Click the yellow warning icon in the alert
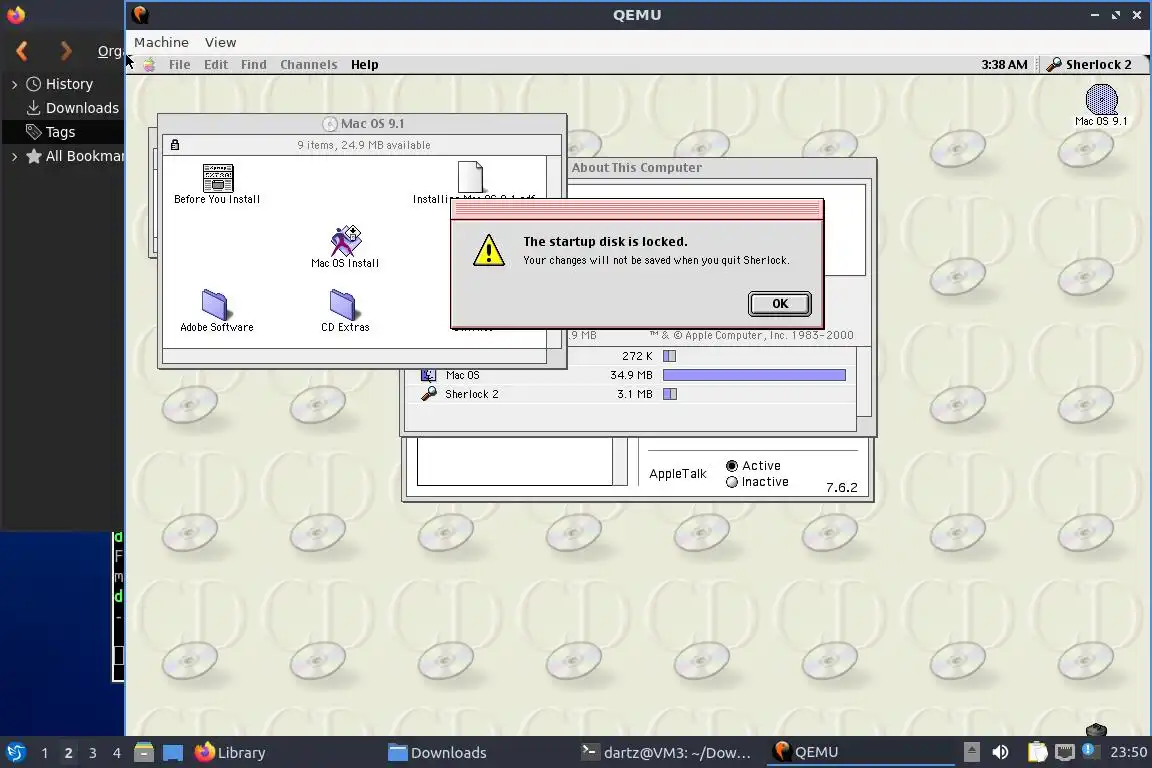1152x768 pixels. tap(489, 250)
